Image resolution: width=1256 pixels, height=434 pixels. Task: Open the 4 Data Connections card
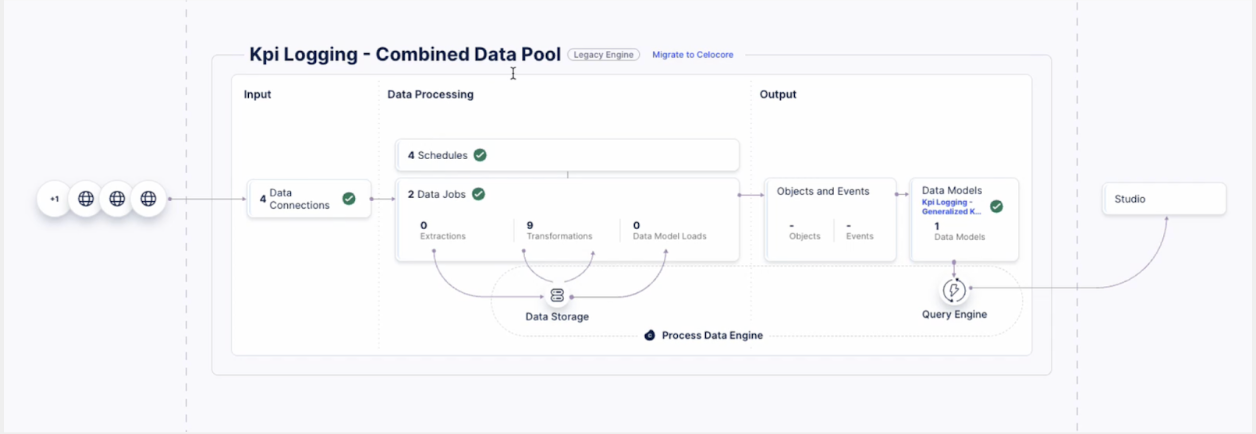pos(299,199)
